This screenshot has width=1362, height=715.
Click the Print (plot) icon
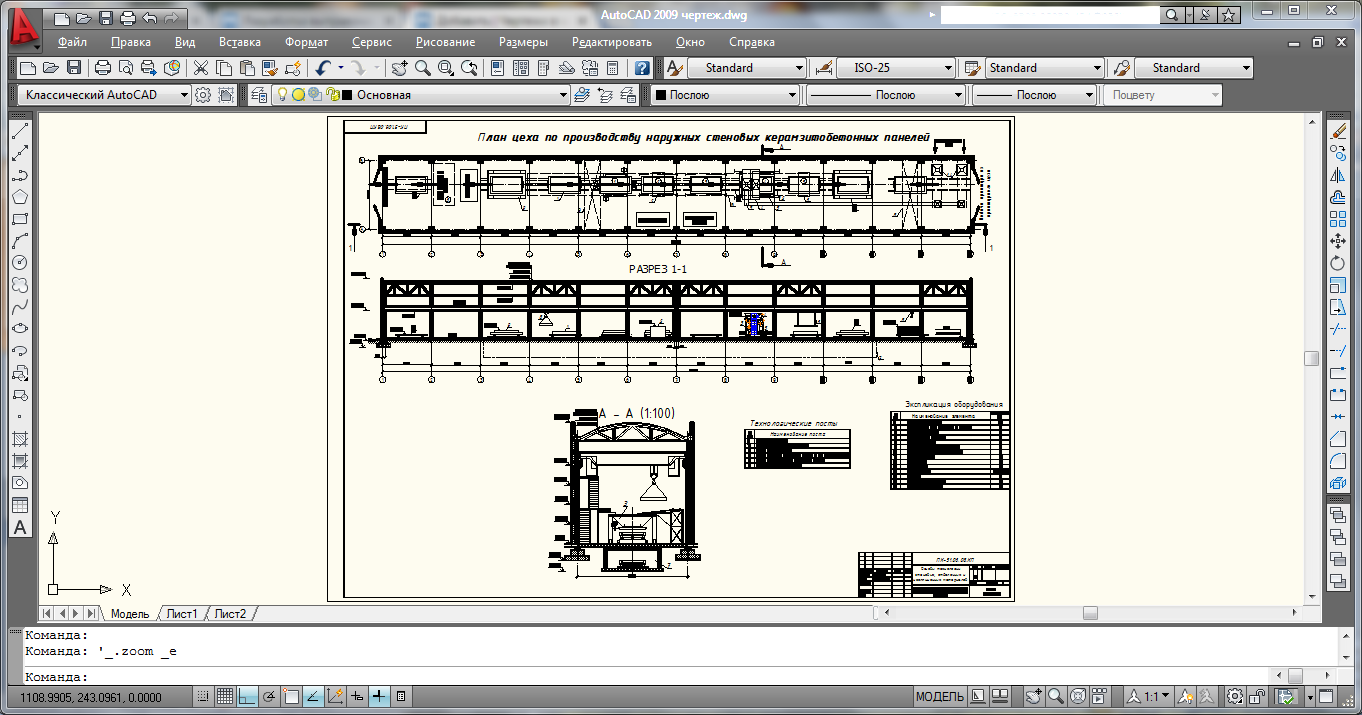coord(102,68)
